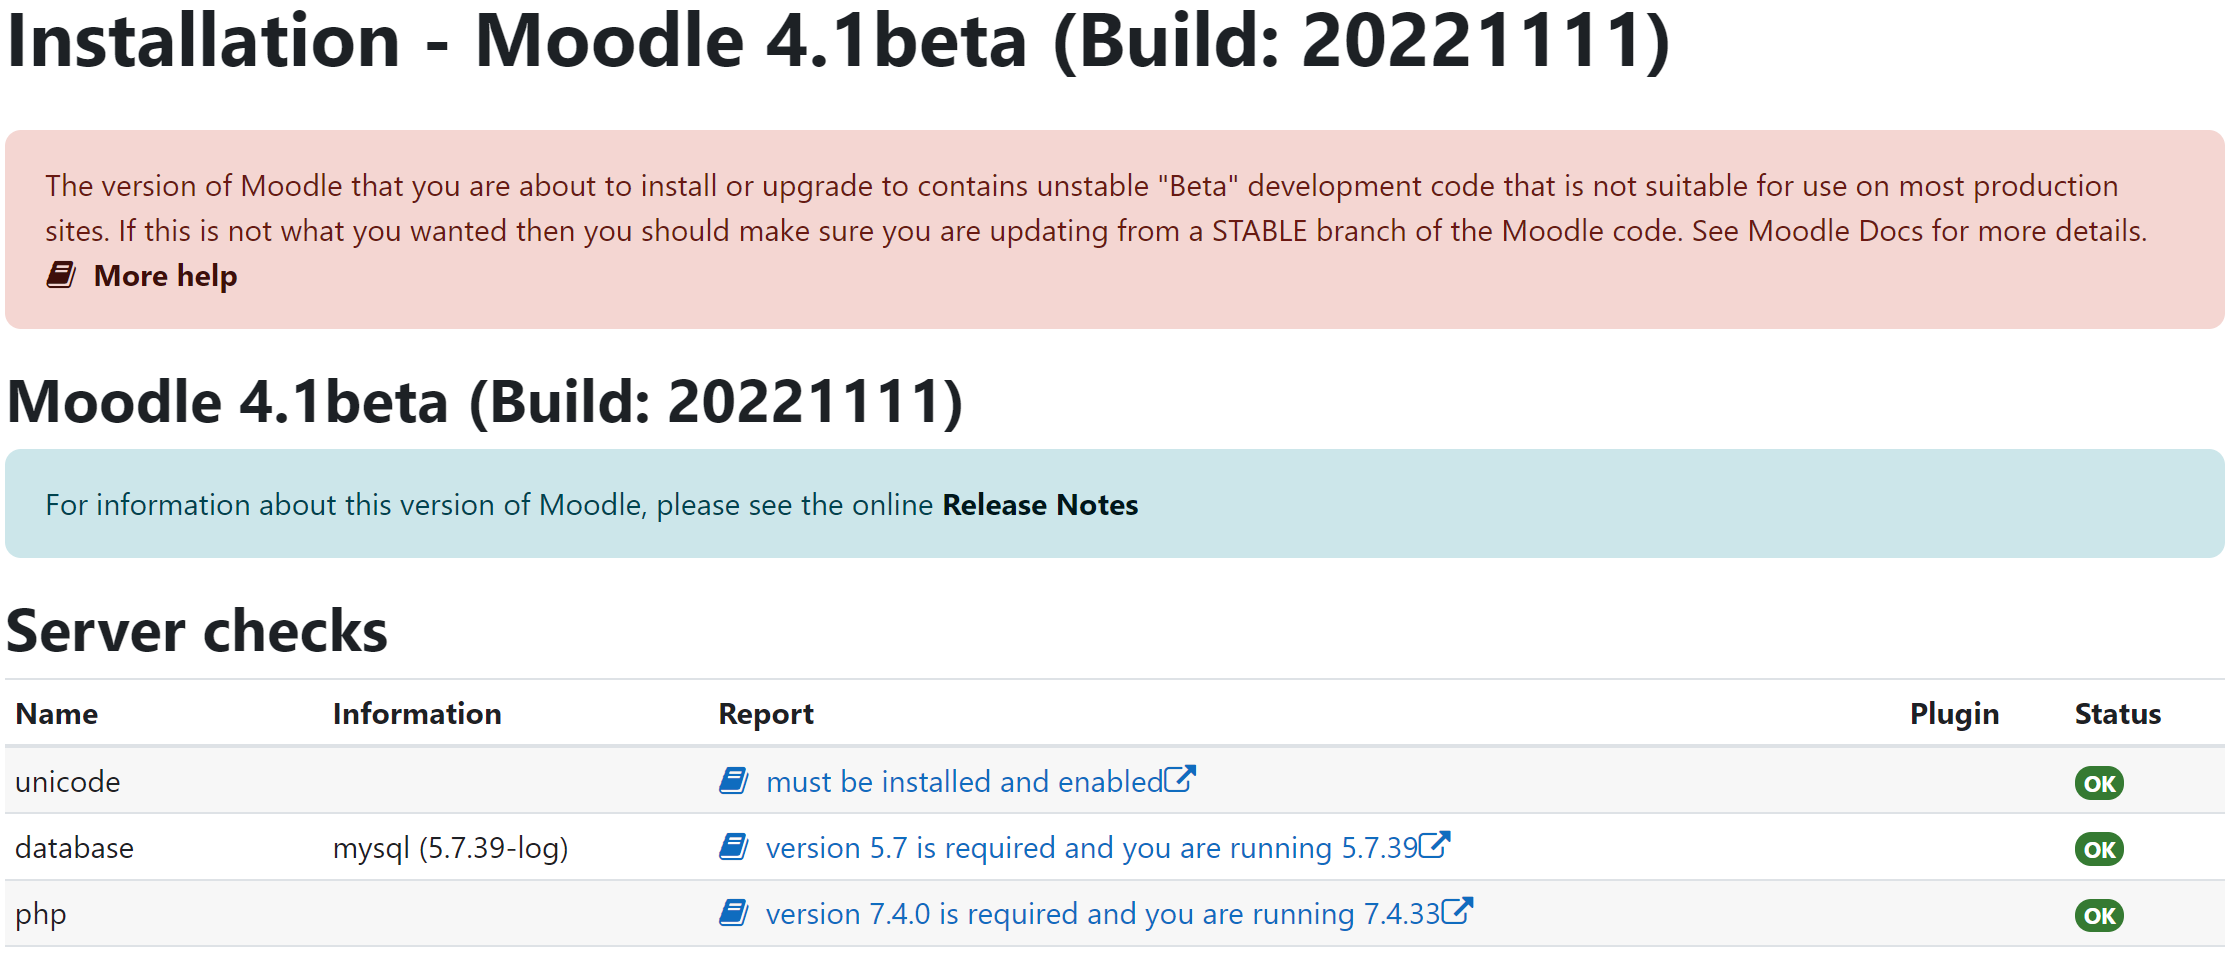
Task: Click external link icon after 7.4.33
Action: 1458,910
